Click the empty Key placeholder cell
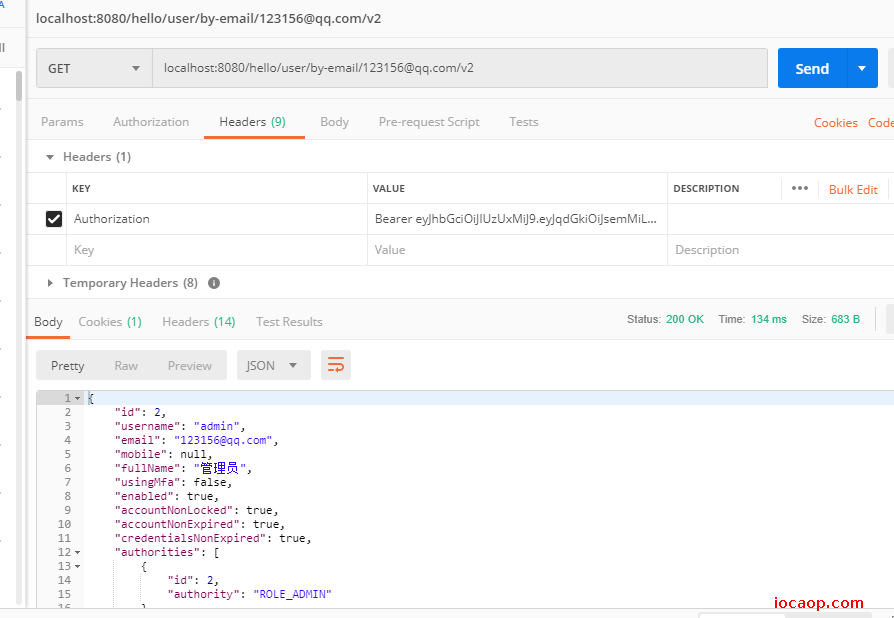 (x=217, y=250)
